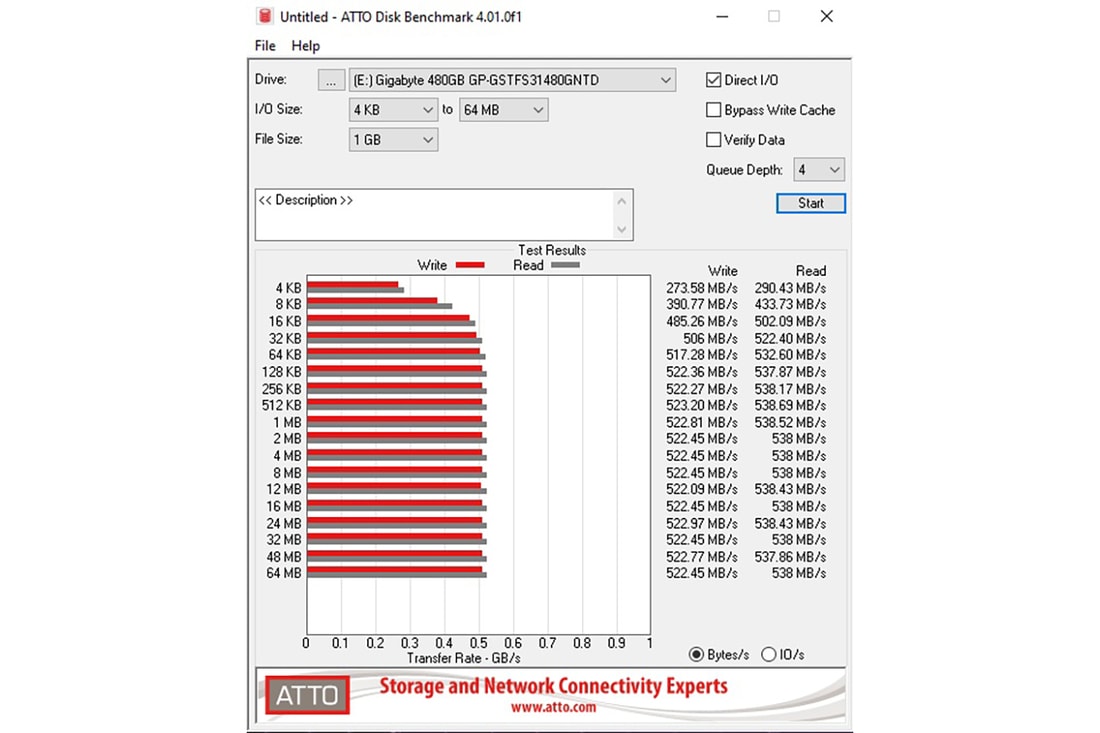
Task: Open the I/O Size minimum 4 KB dropdown
Action: point(393,110)
